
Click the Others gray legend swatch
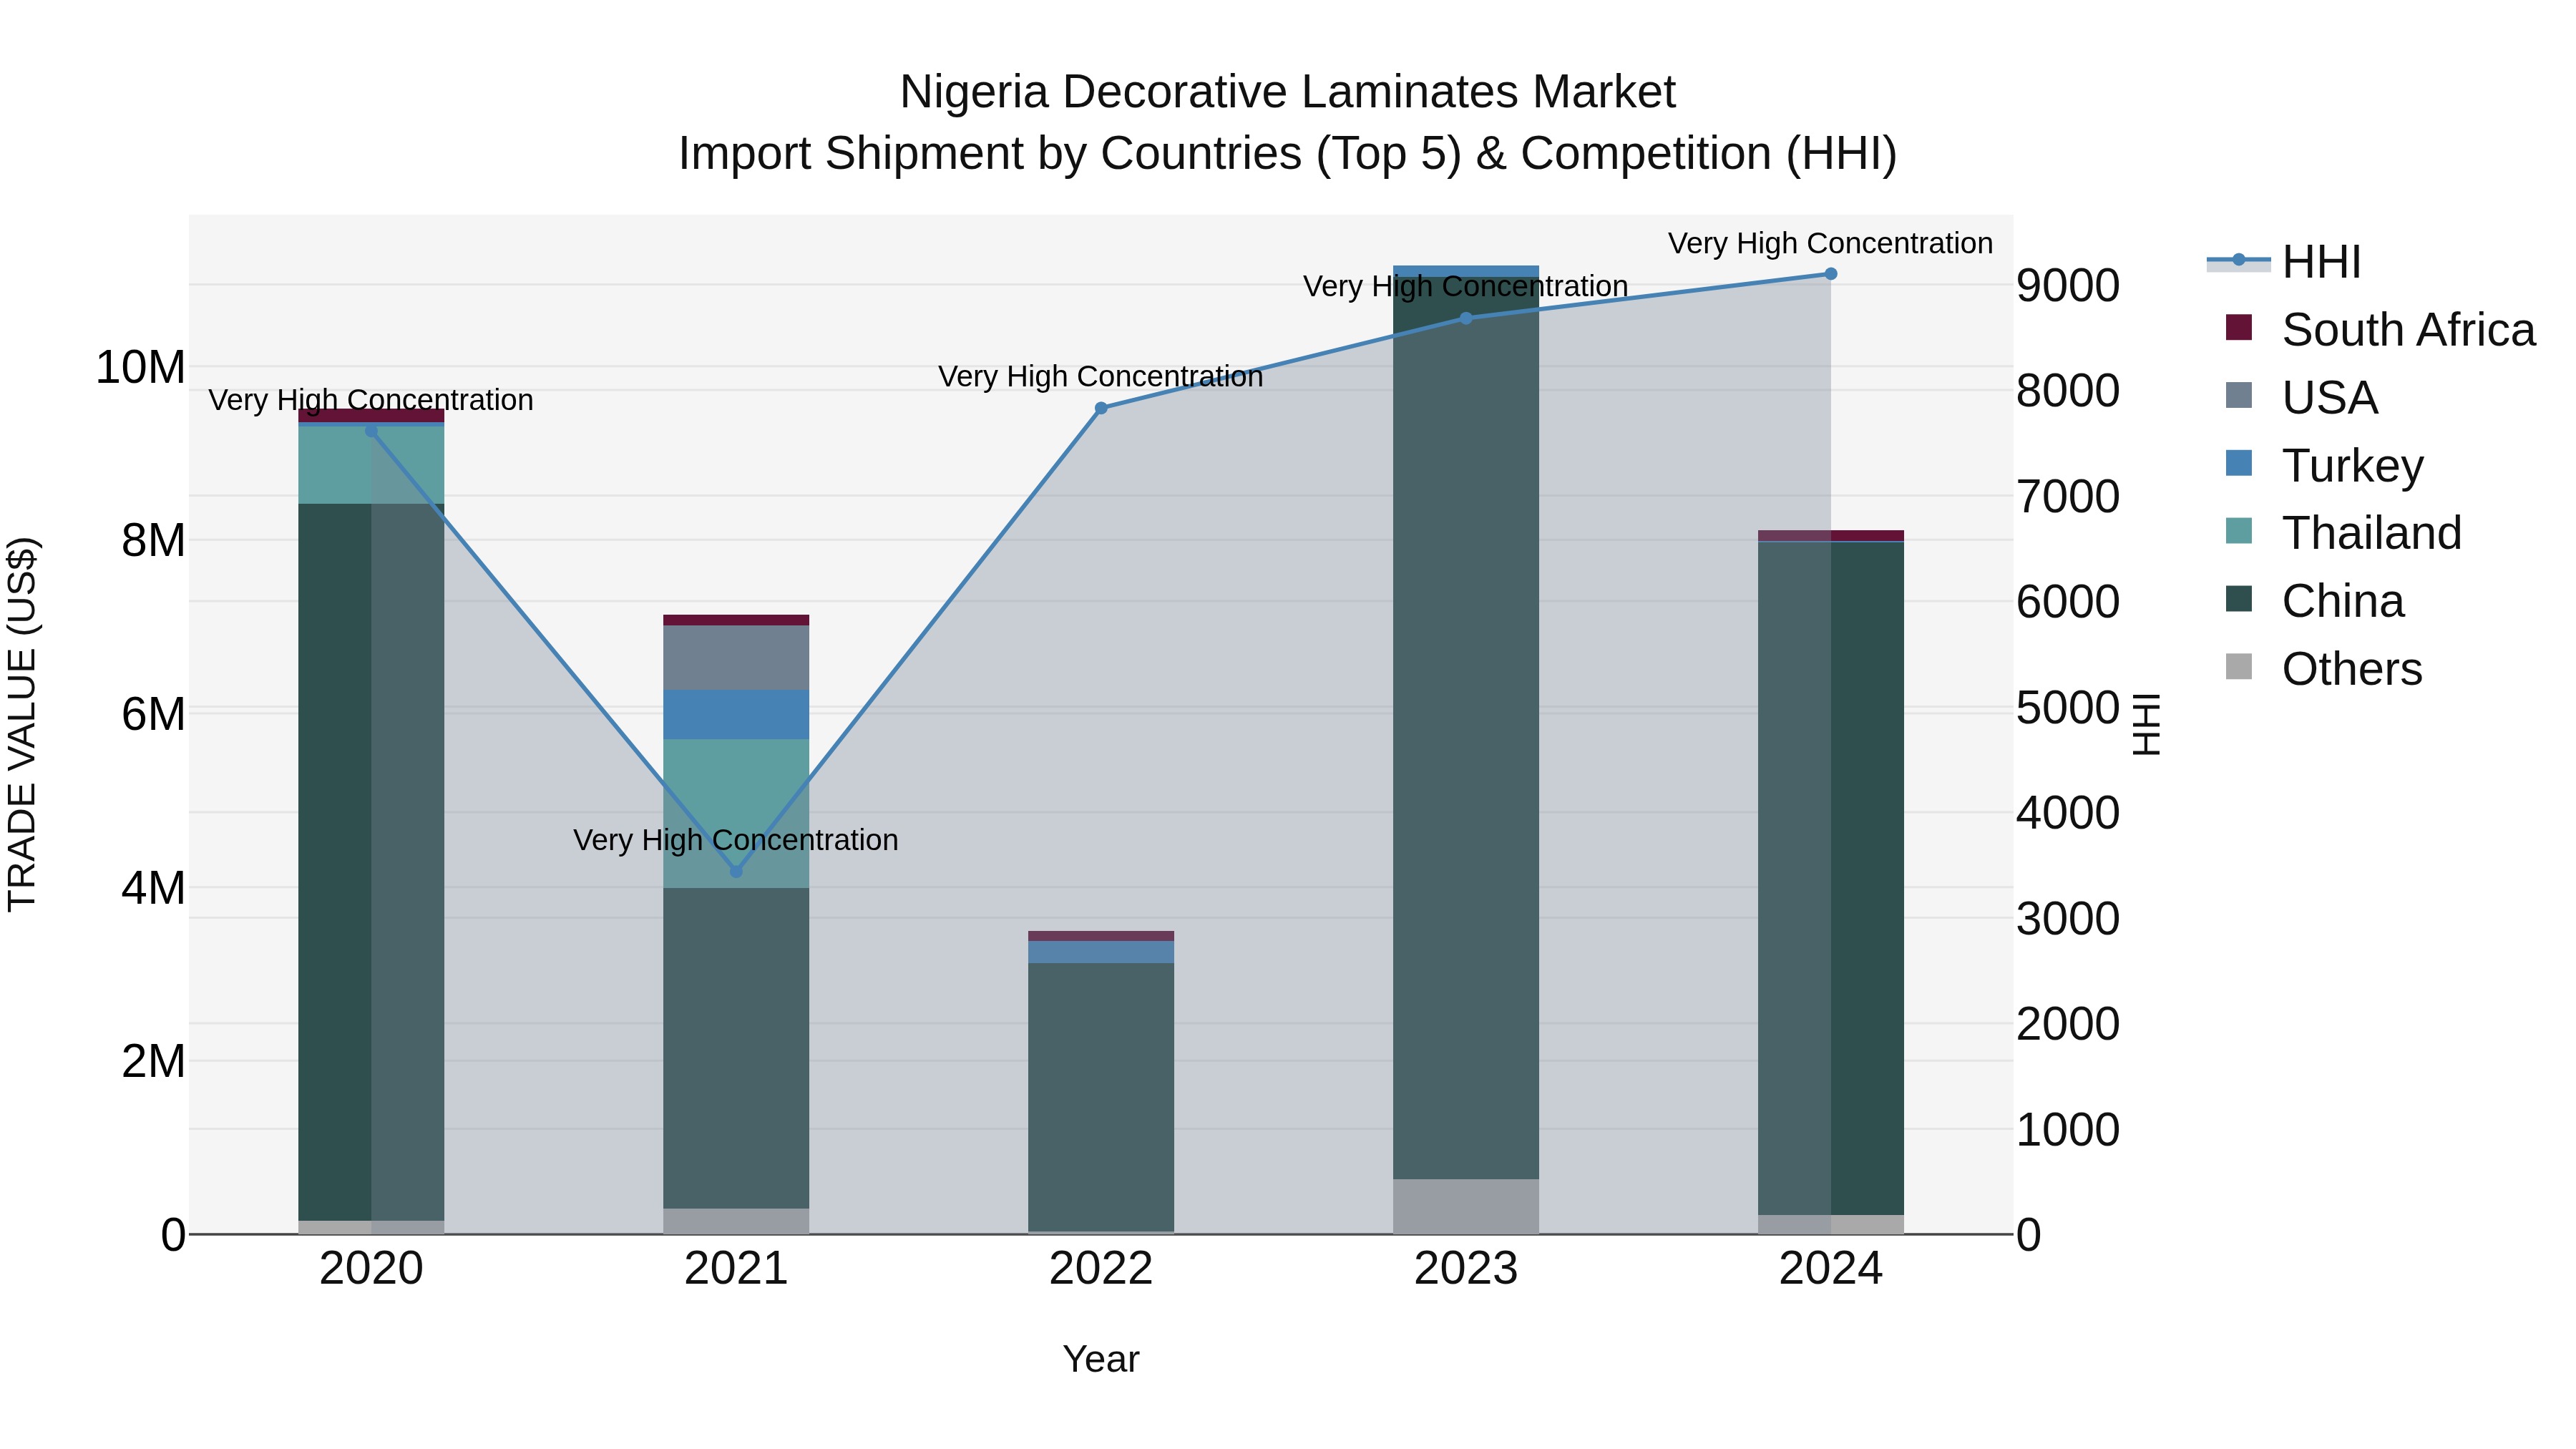tap(2239, 667)
